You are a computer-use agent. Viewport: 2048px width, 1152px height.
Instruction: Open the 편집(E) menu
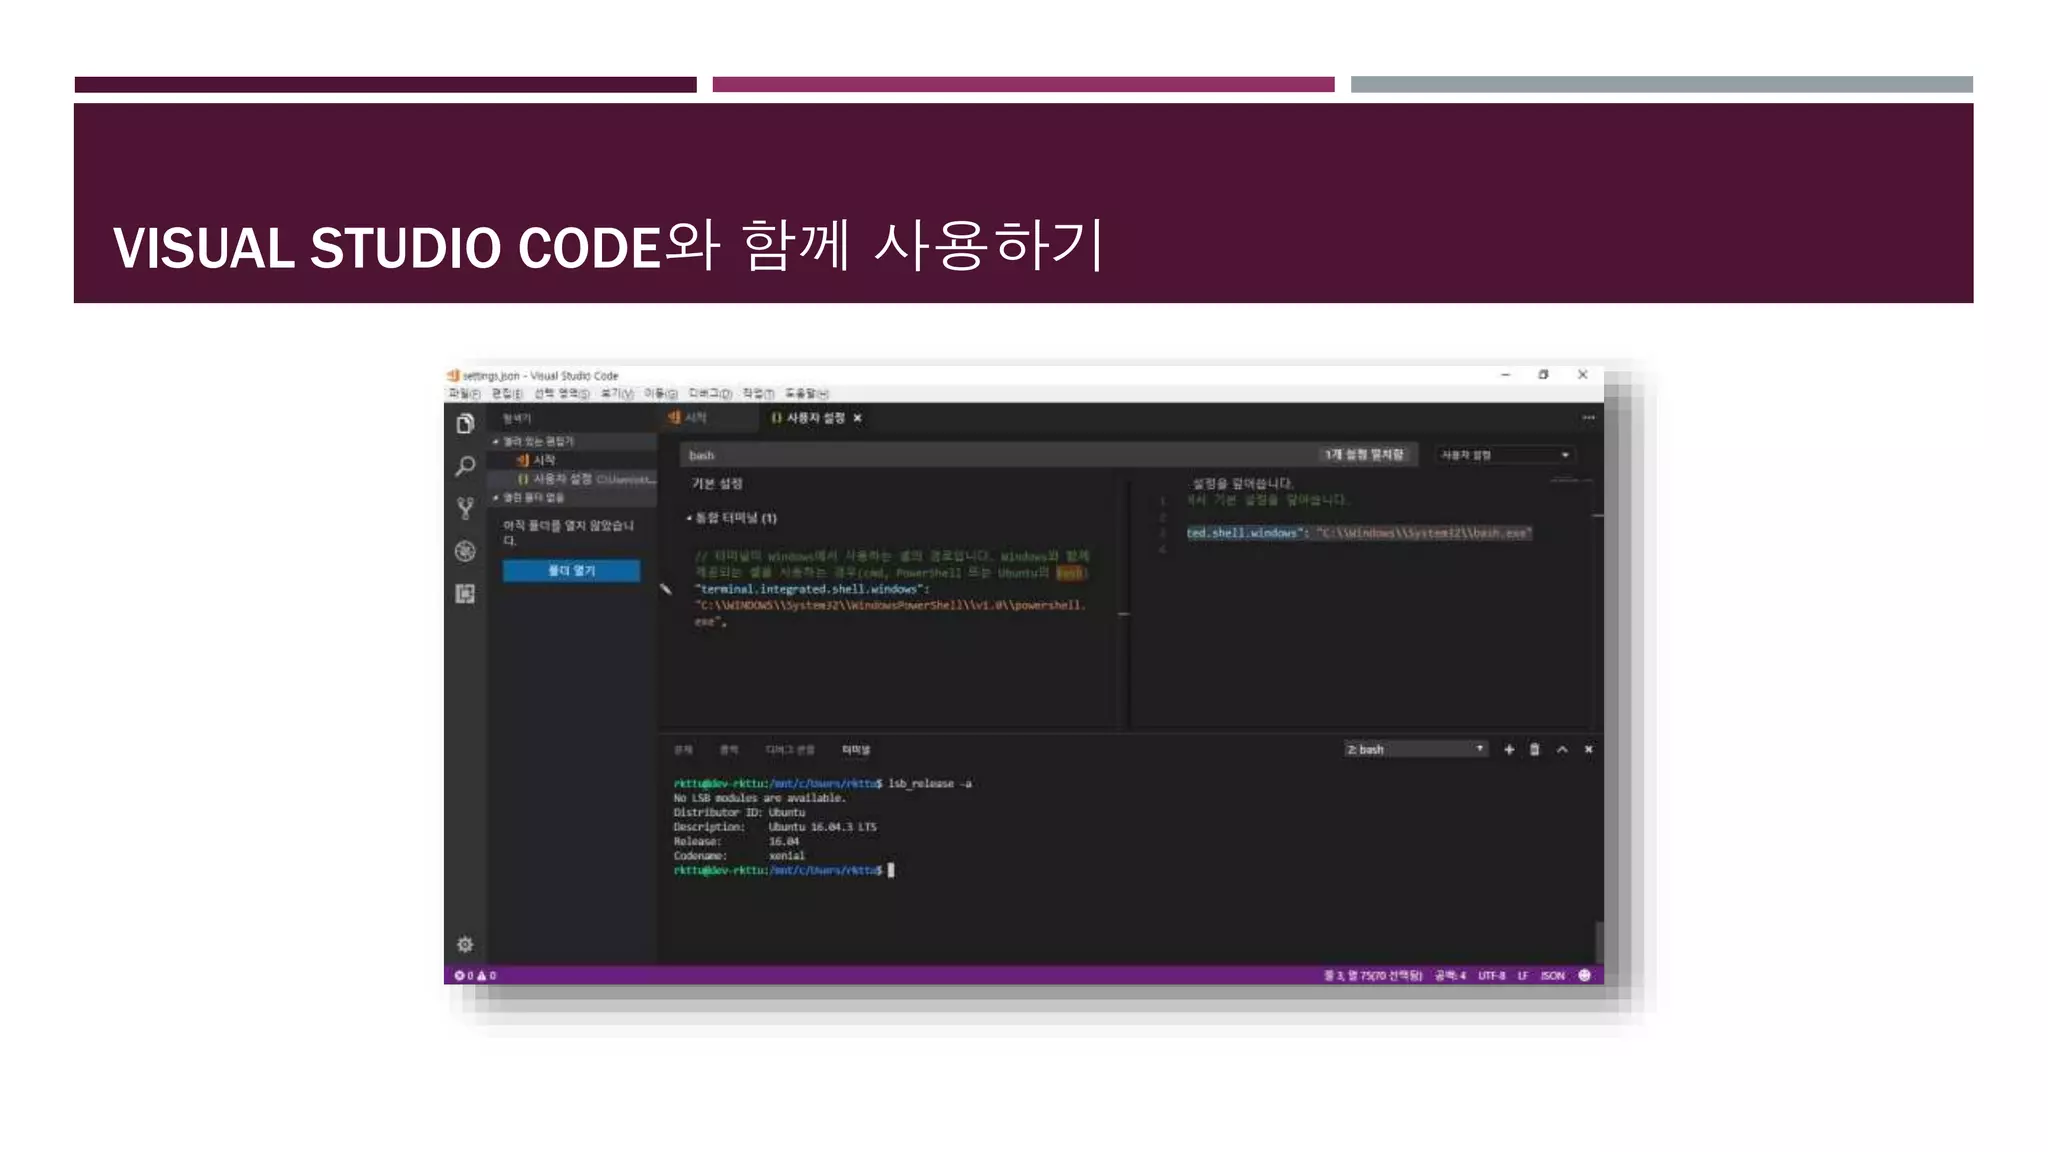[507, 394]
